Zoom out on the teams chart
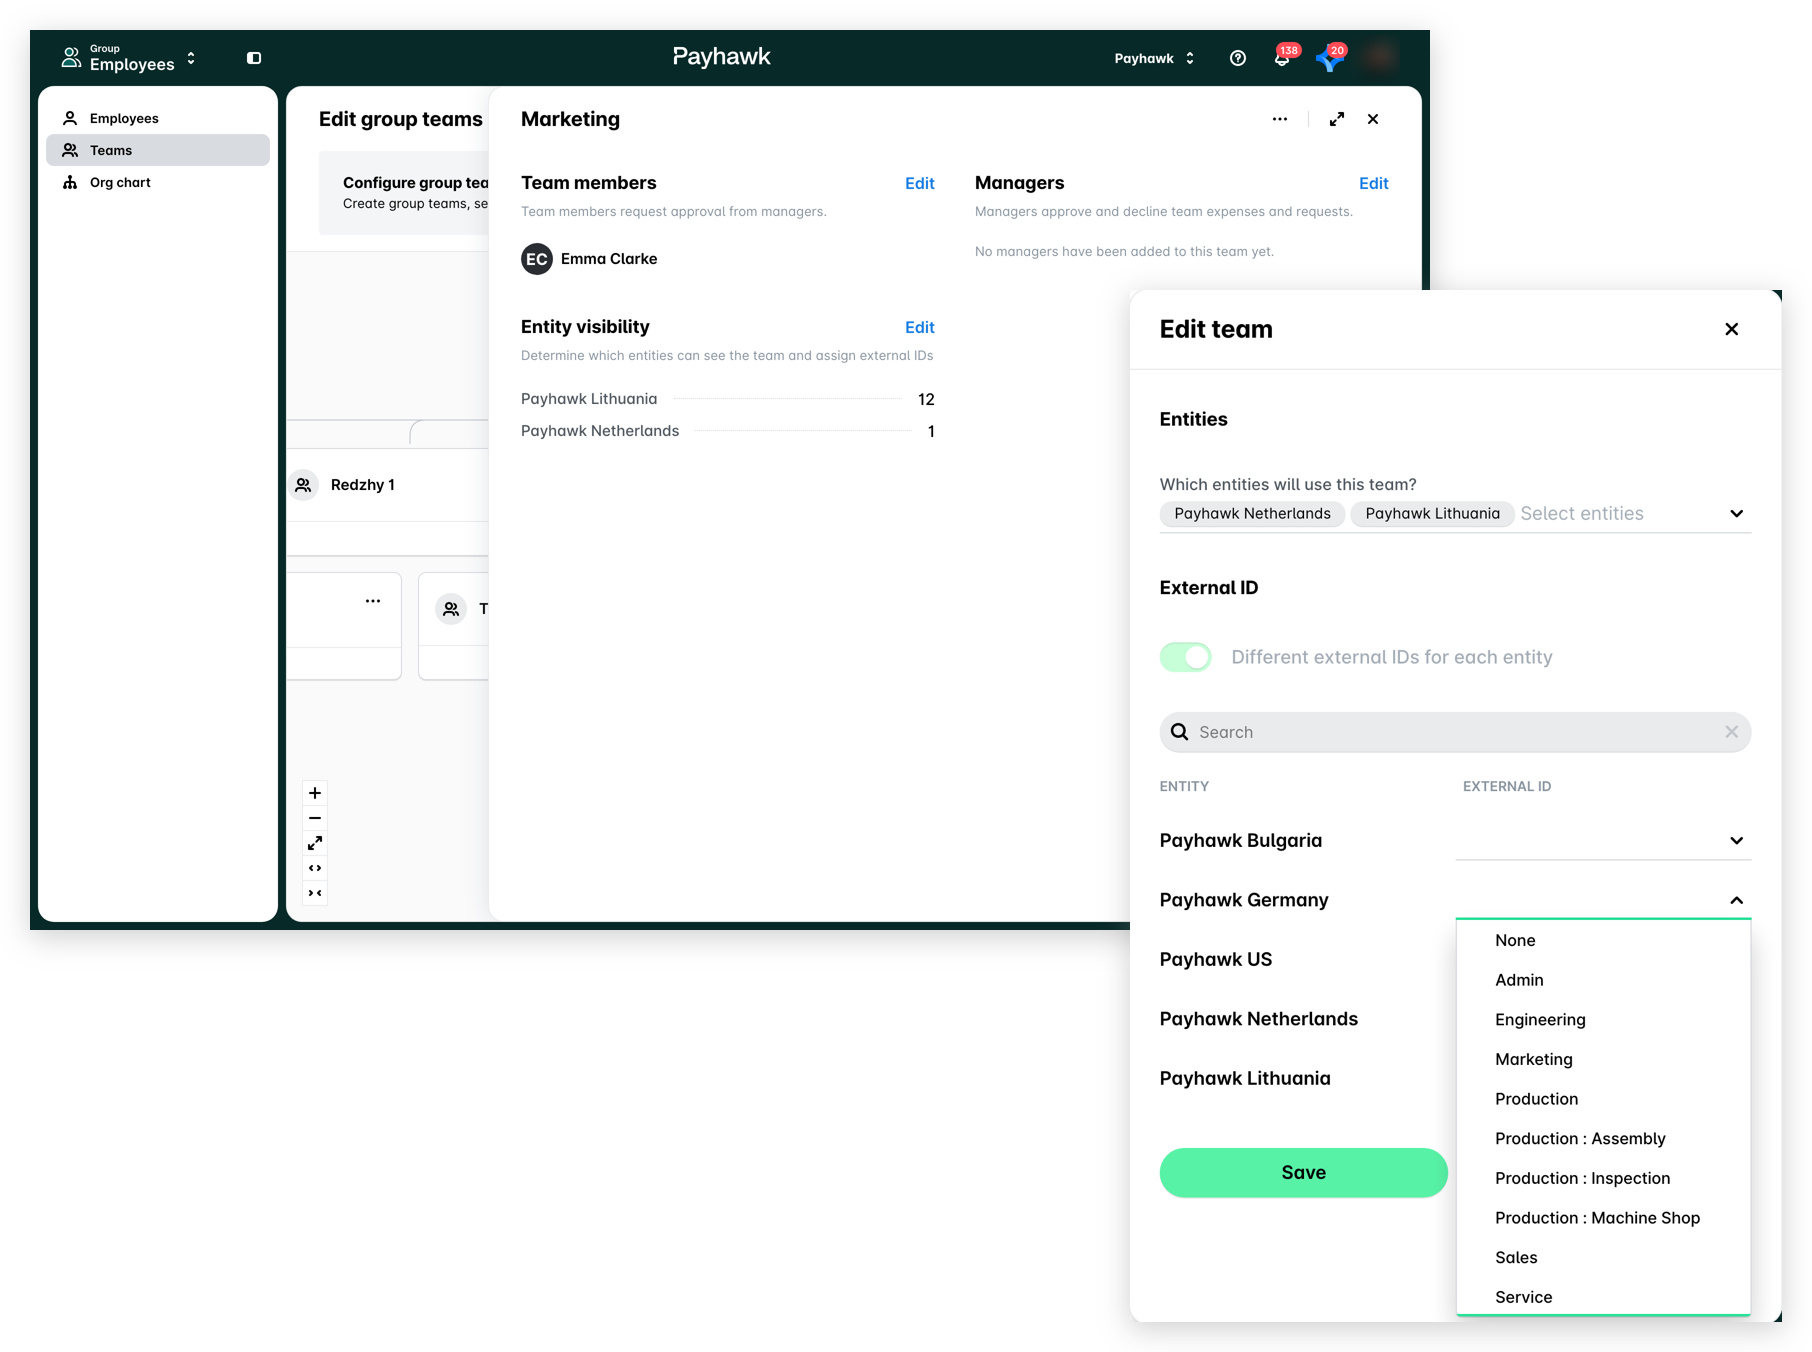The height and width of the screenshot is (1352, 1812). click(x=315, y=818)
